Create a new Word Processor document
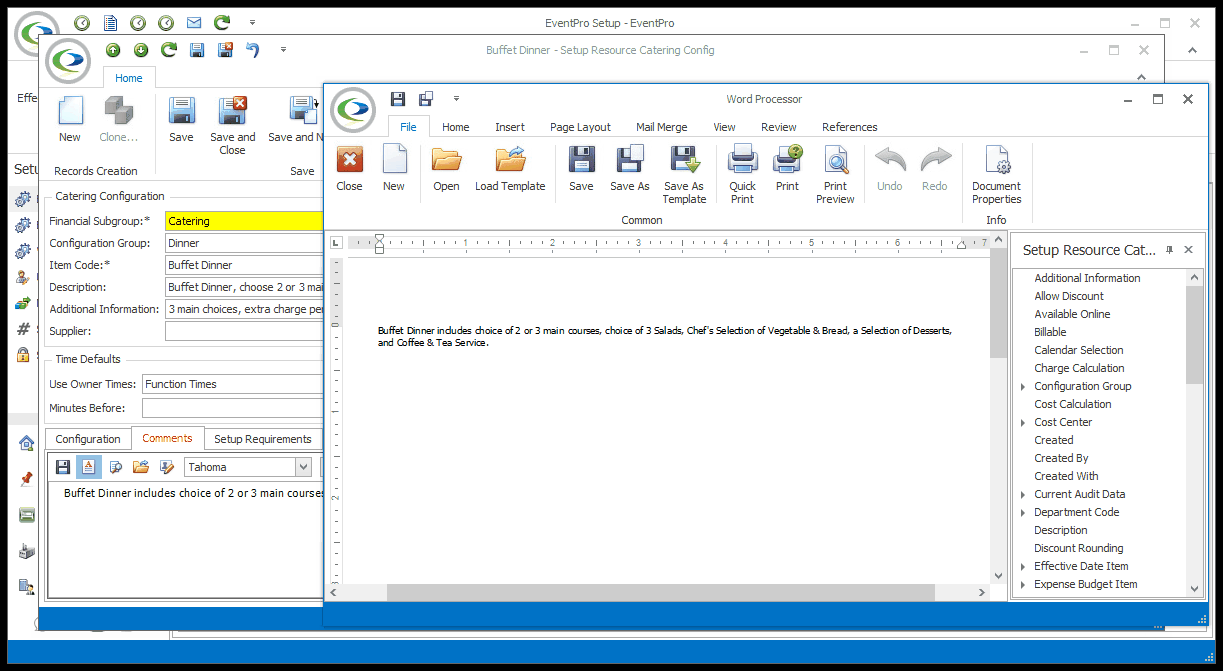Image resolution: width=1223 pixels, height=671 pixels. [x=394, y=169]
